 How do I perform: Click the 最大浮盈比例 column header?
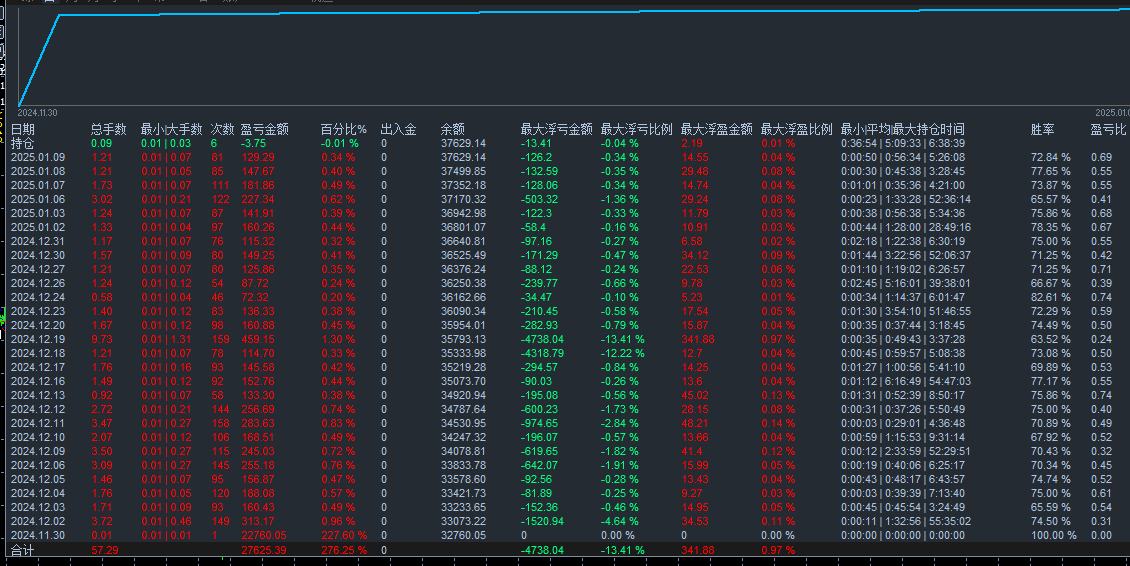(796, 129)
